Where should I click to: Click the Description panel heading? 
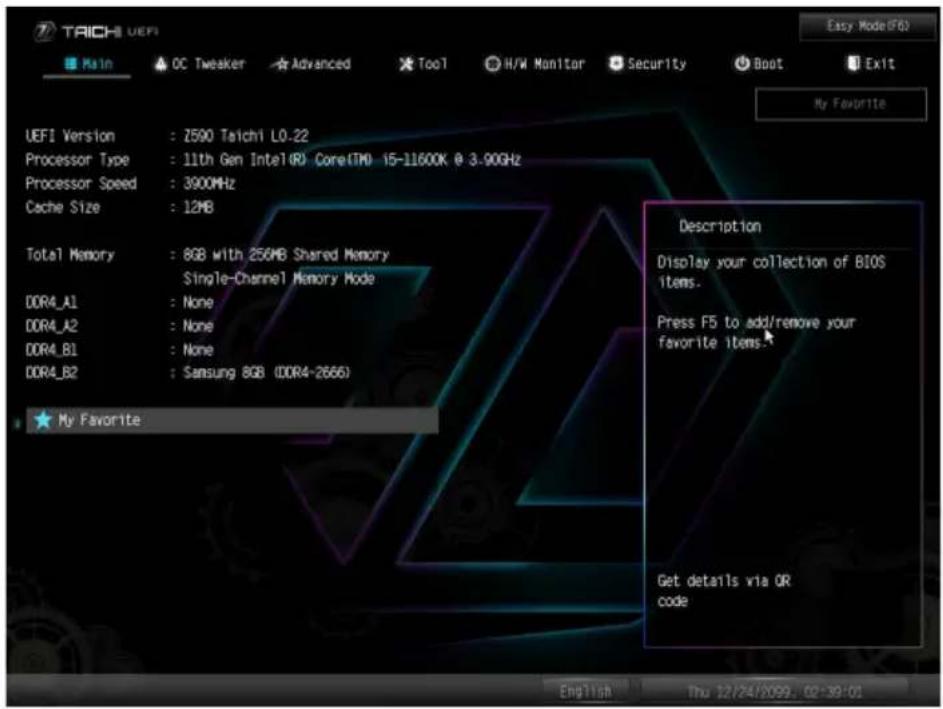click(x=720, y=227)
